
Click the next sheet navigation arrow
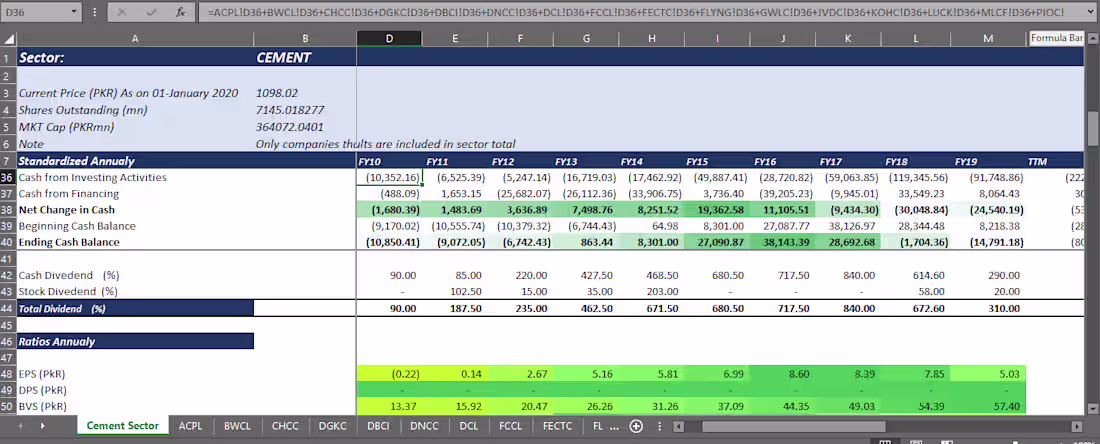(43, 426)
